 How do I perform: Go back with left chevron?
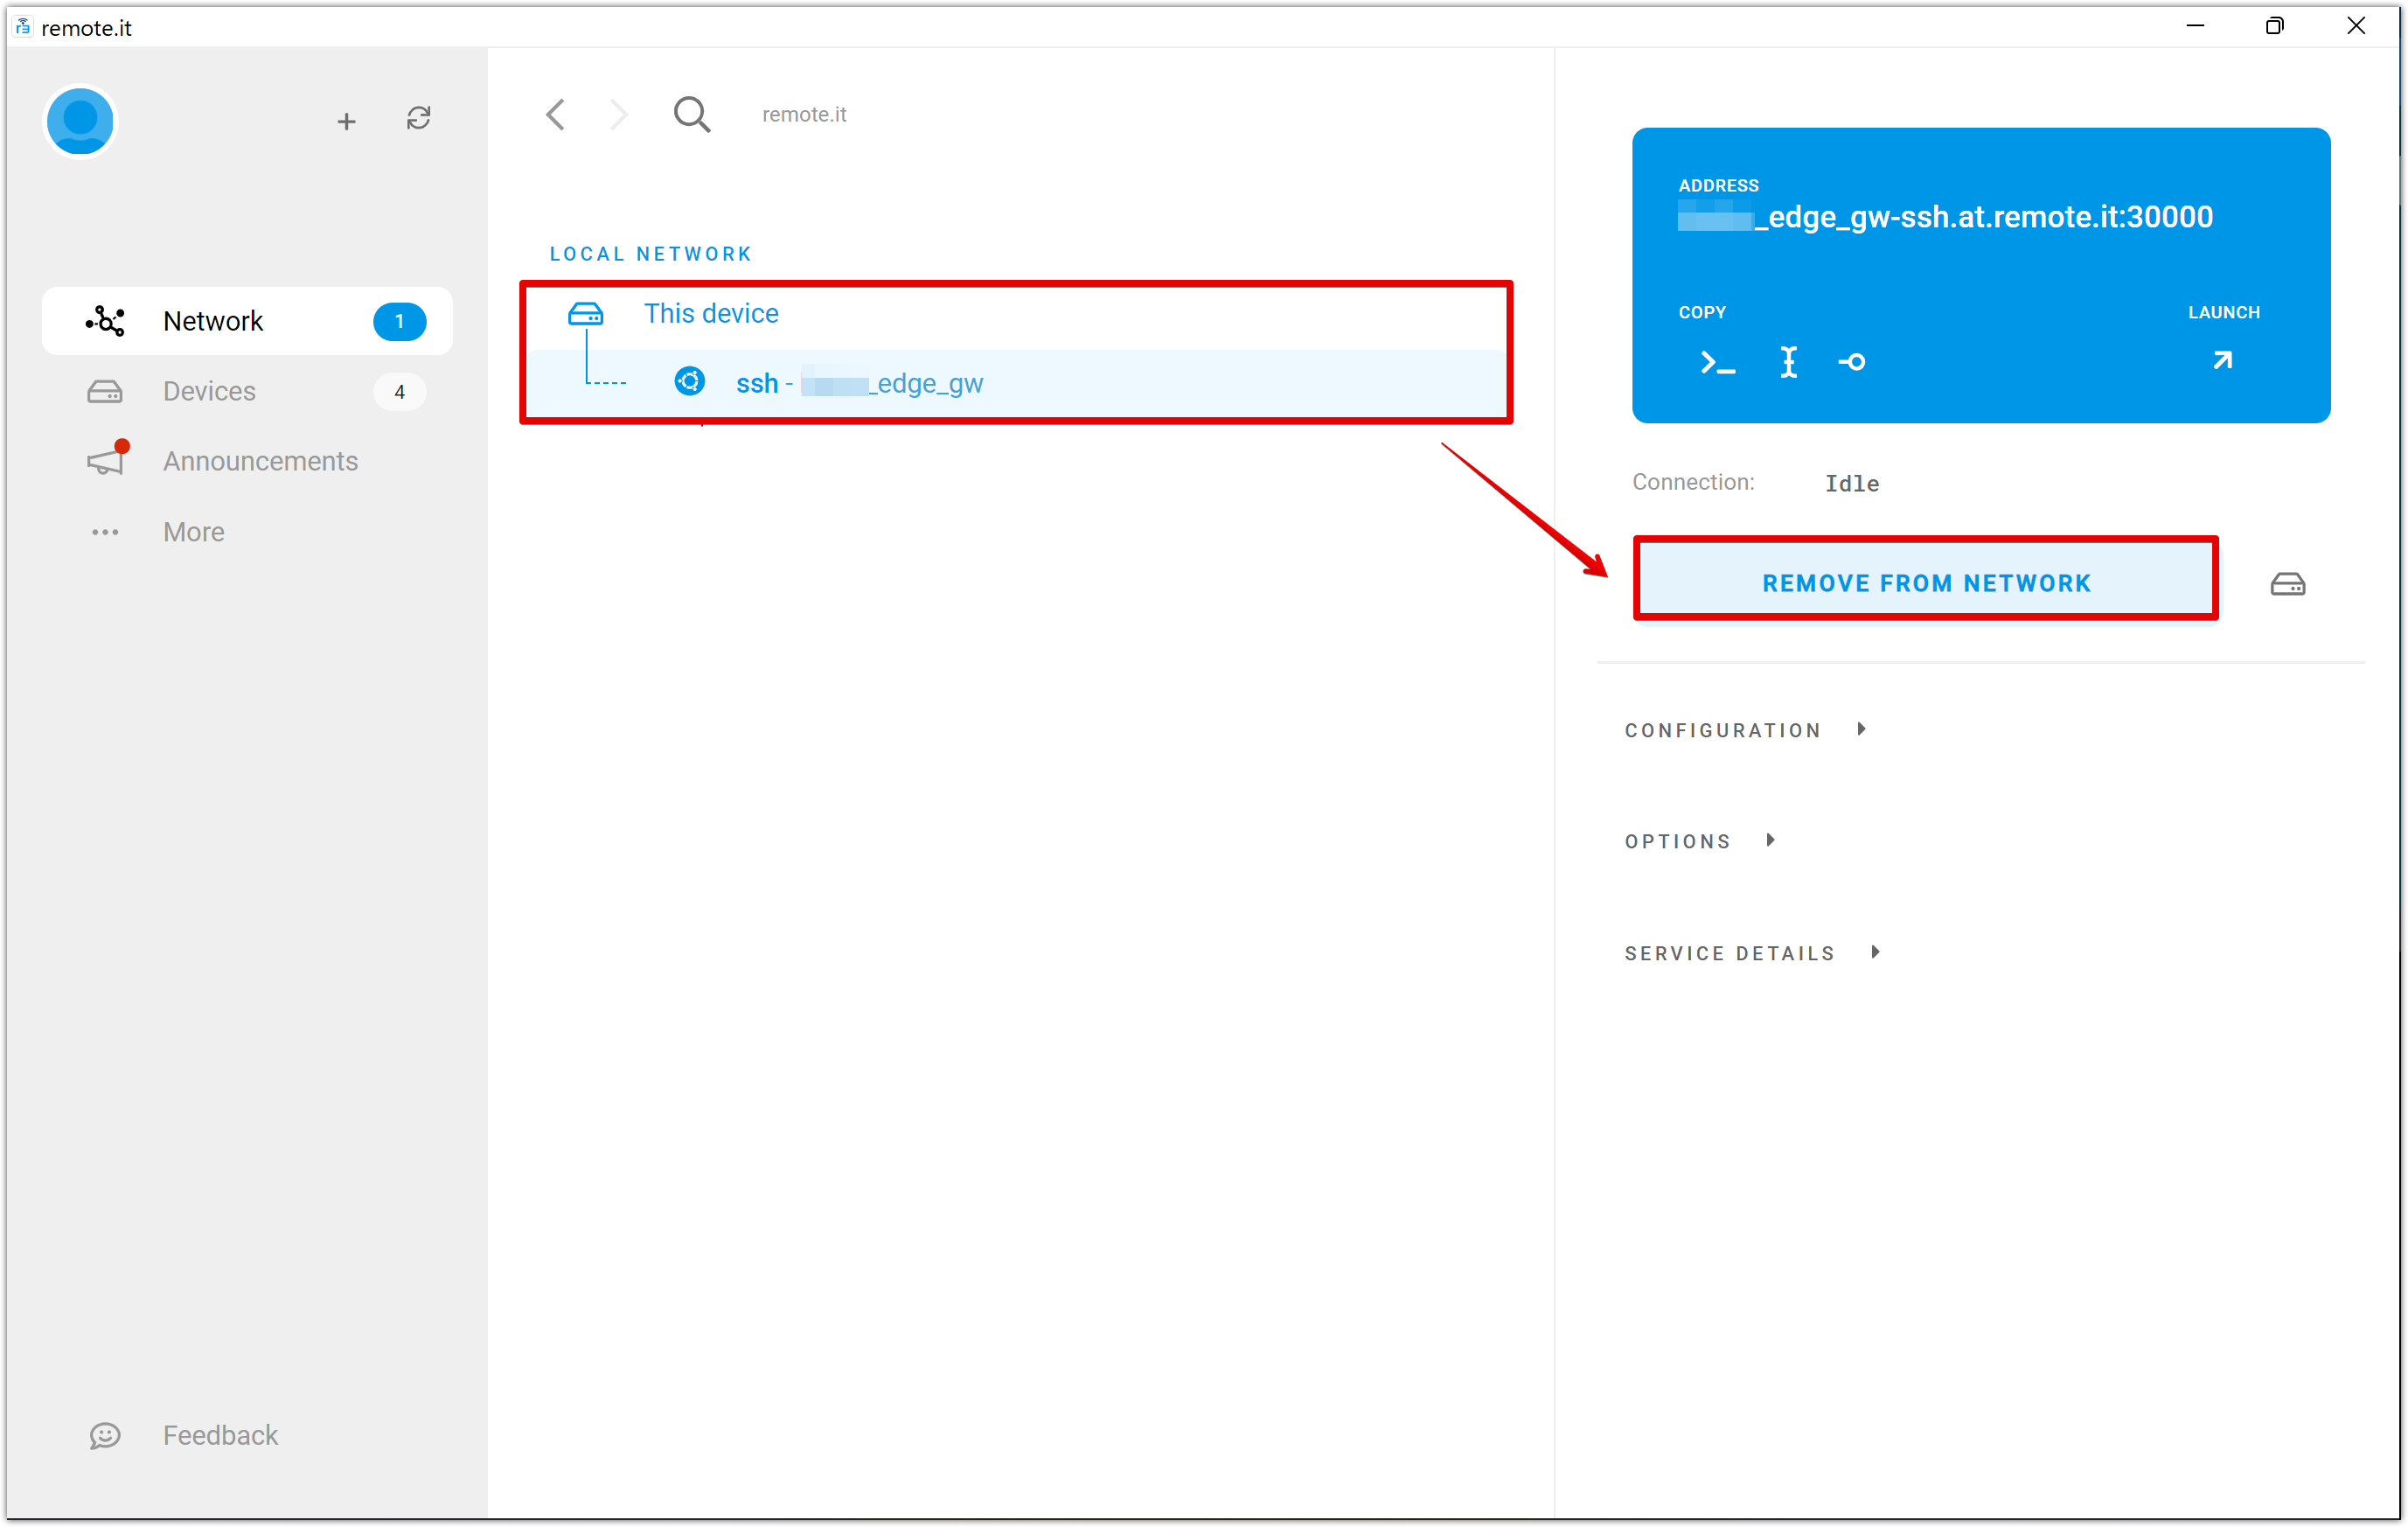(556, 114)
